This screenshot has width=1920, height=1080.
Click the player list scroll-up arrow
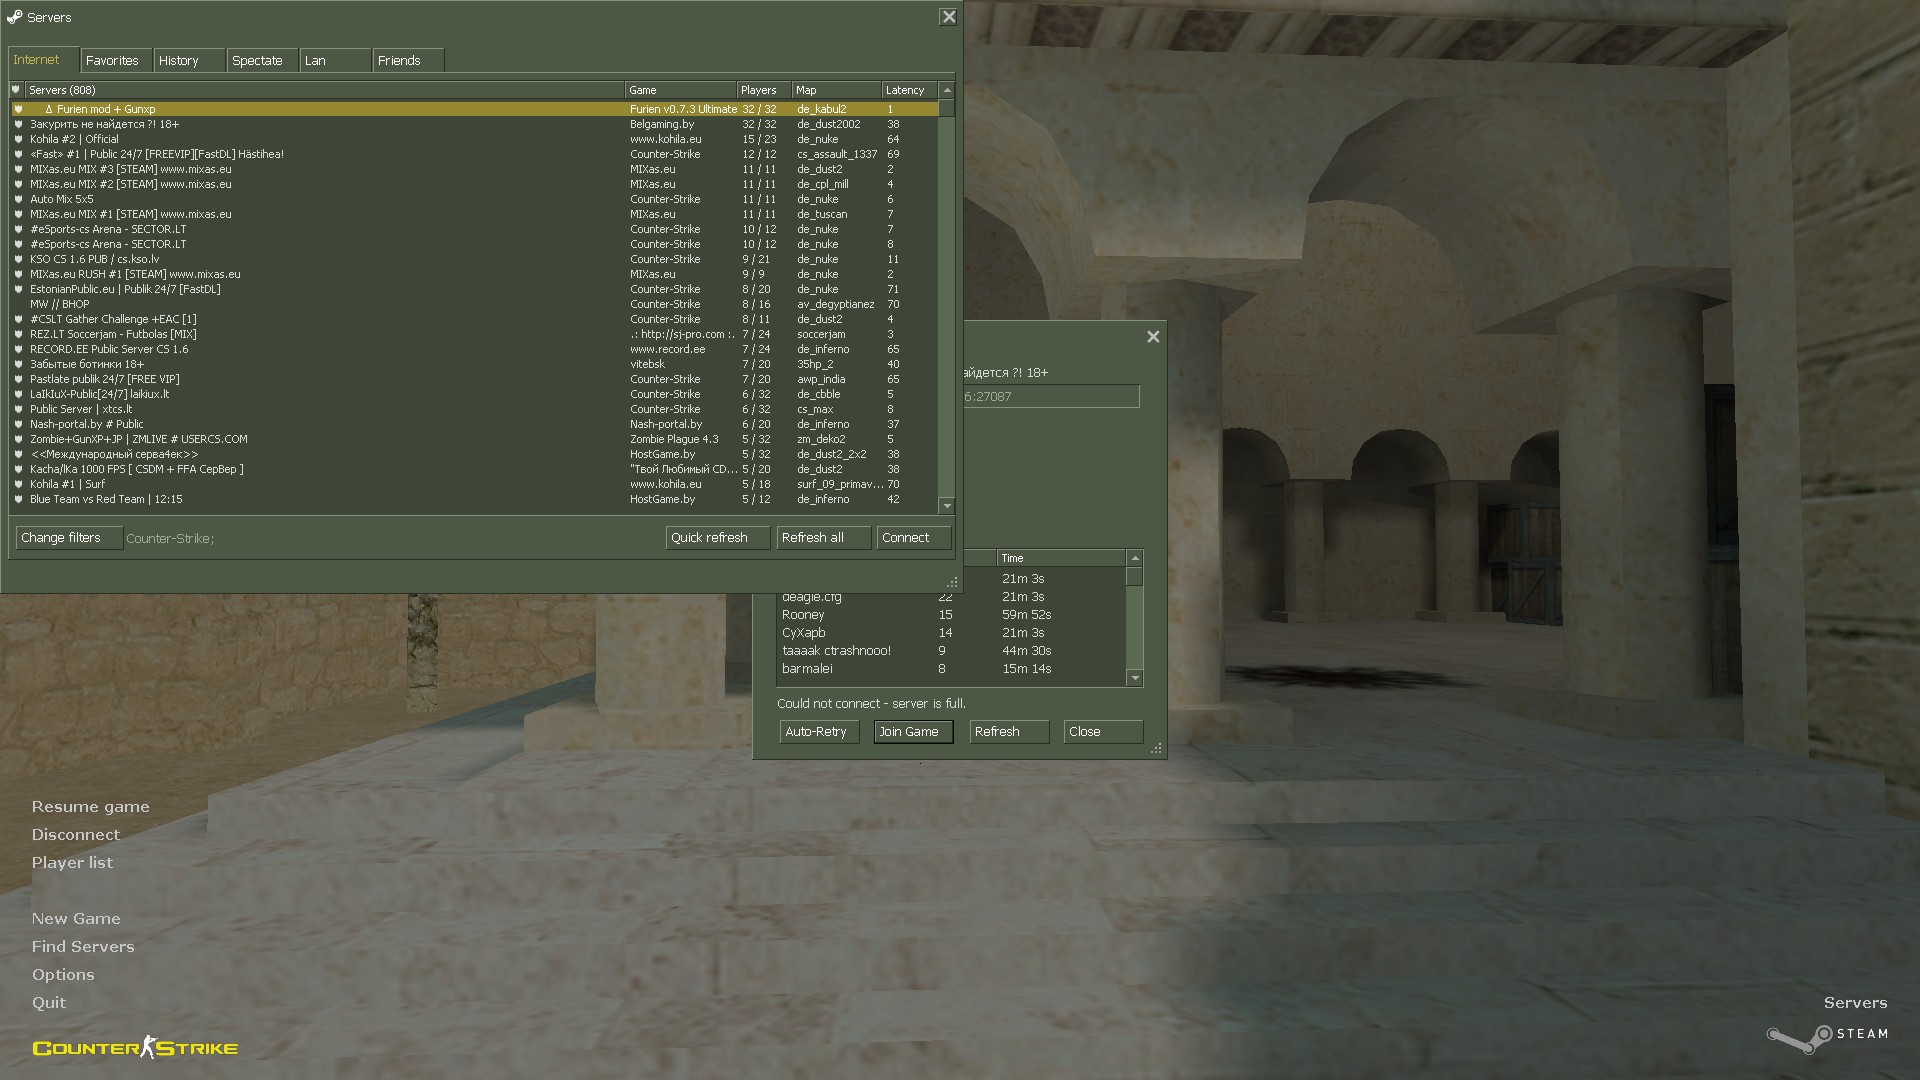pos(1134,558)
